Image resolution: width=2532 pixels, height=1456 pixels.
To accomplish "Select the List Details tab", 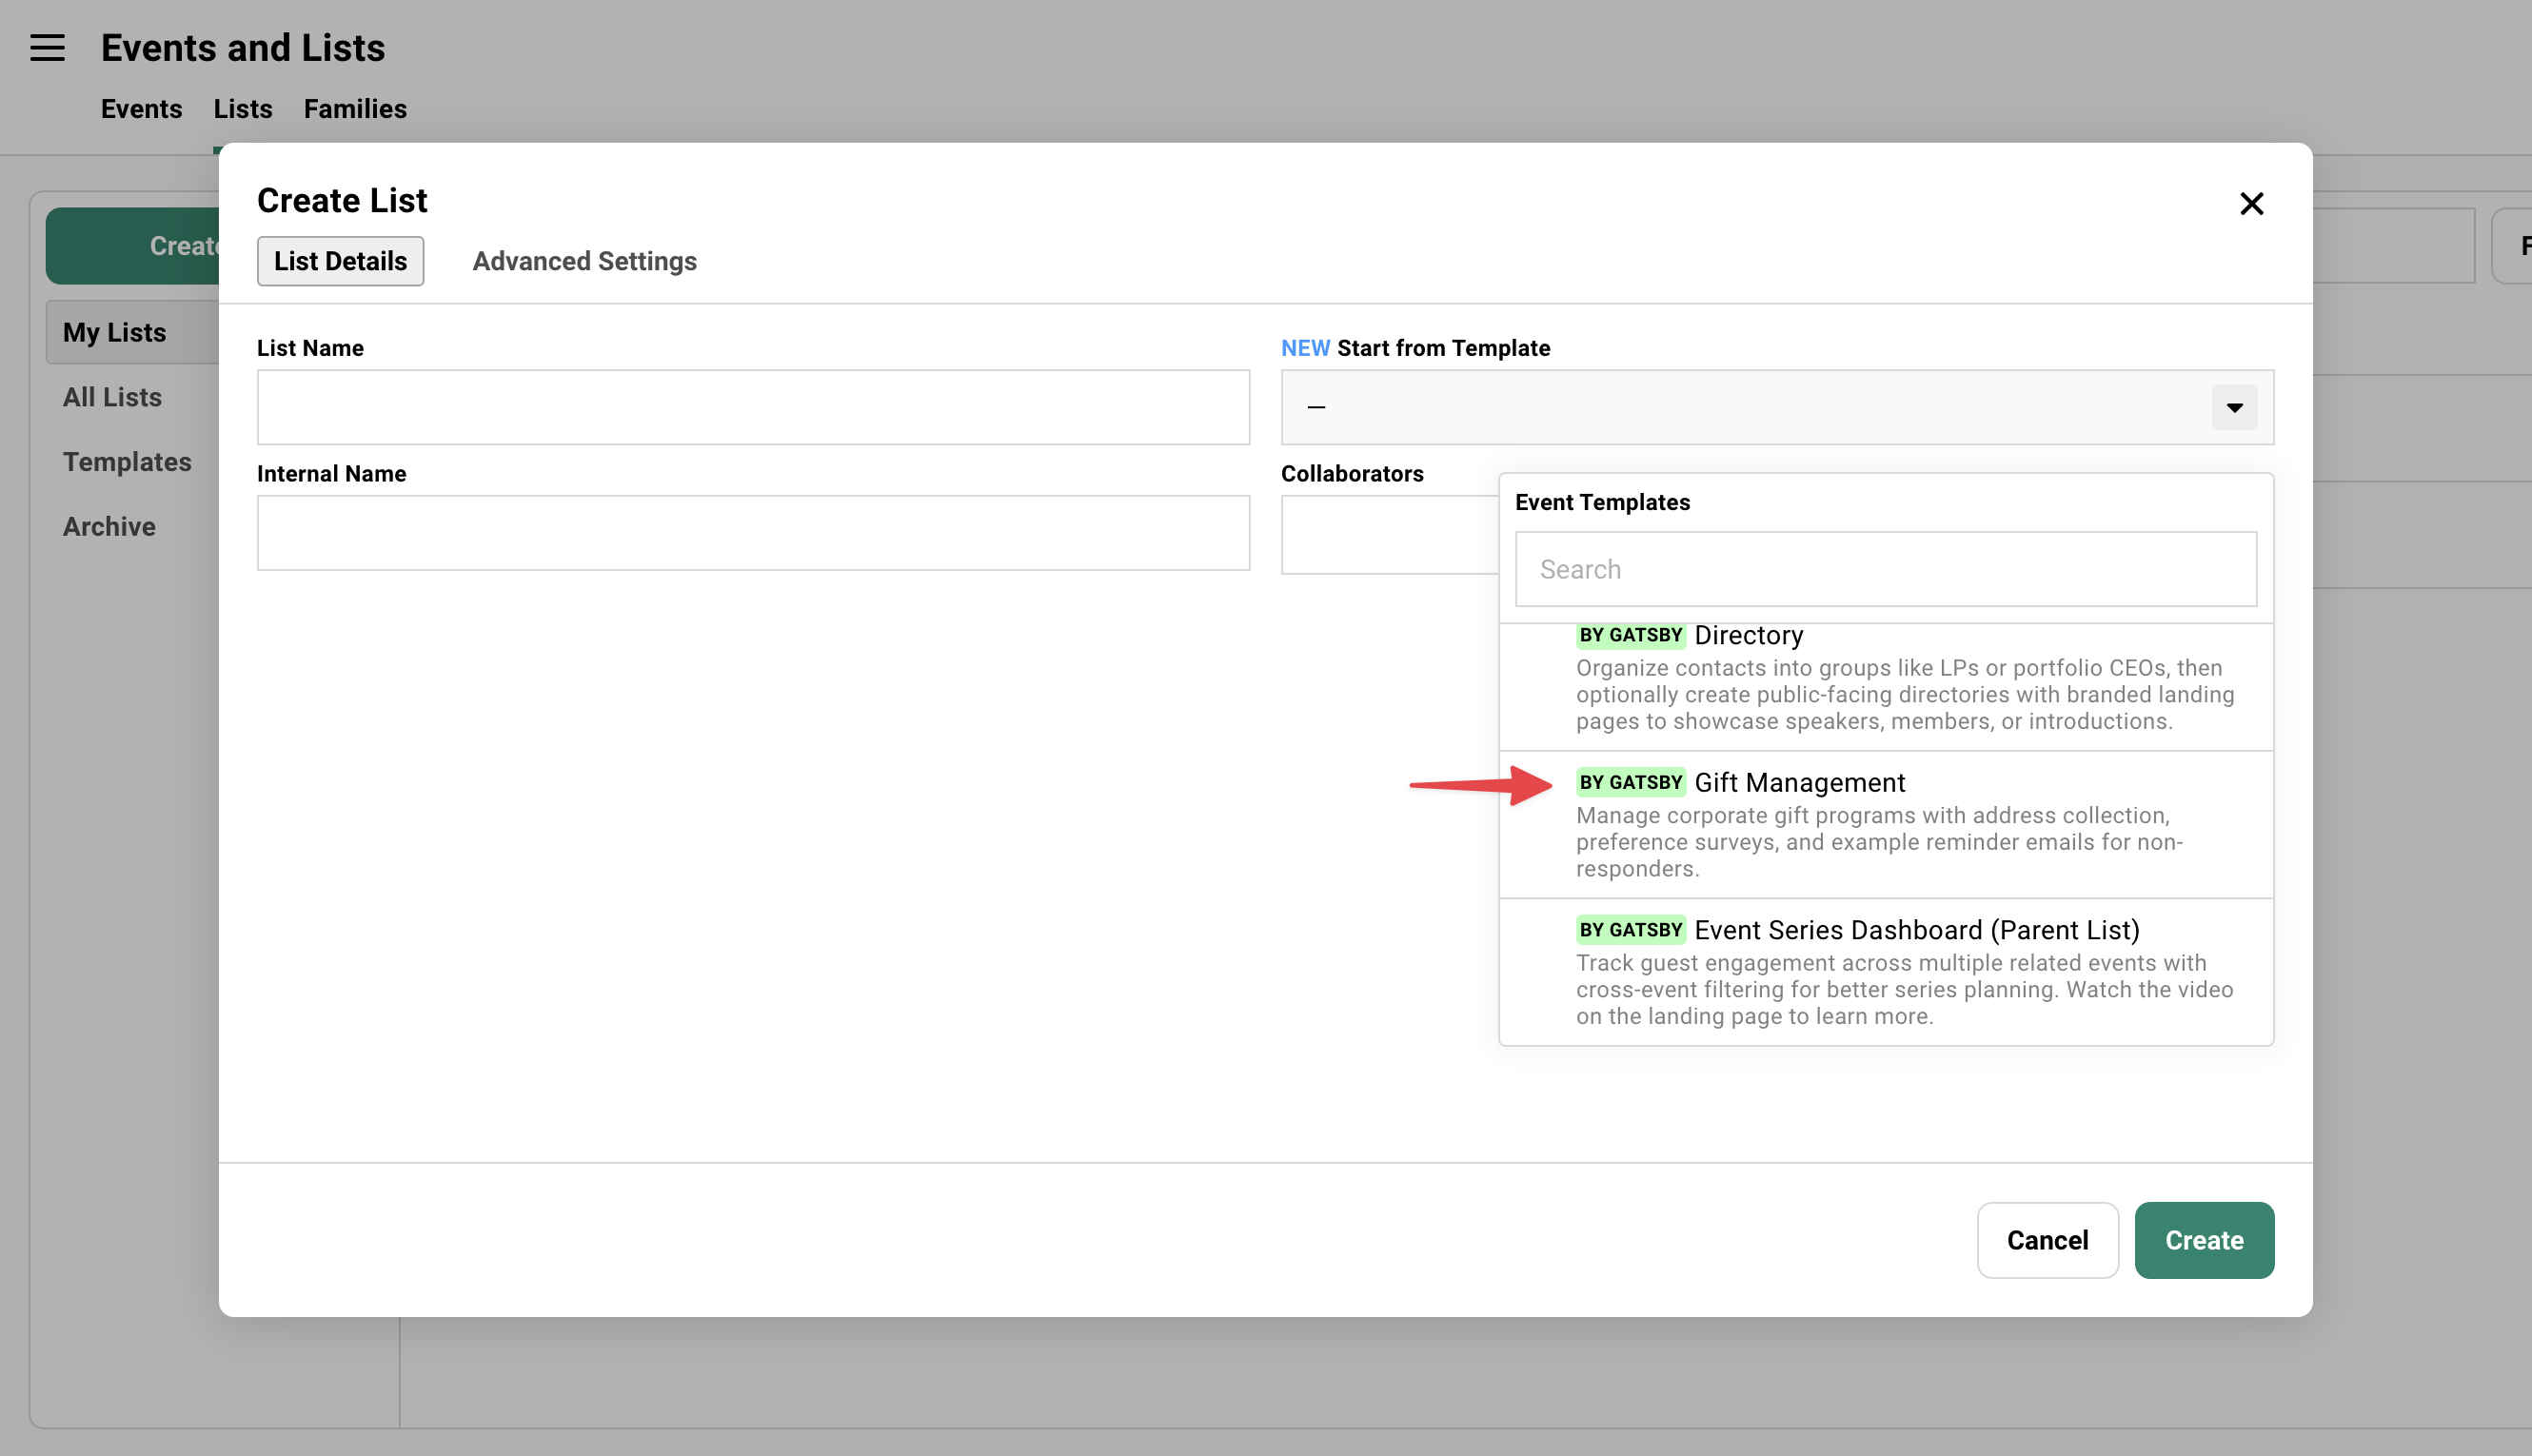I will (340, 261).
